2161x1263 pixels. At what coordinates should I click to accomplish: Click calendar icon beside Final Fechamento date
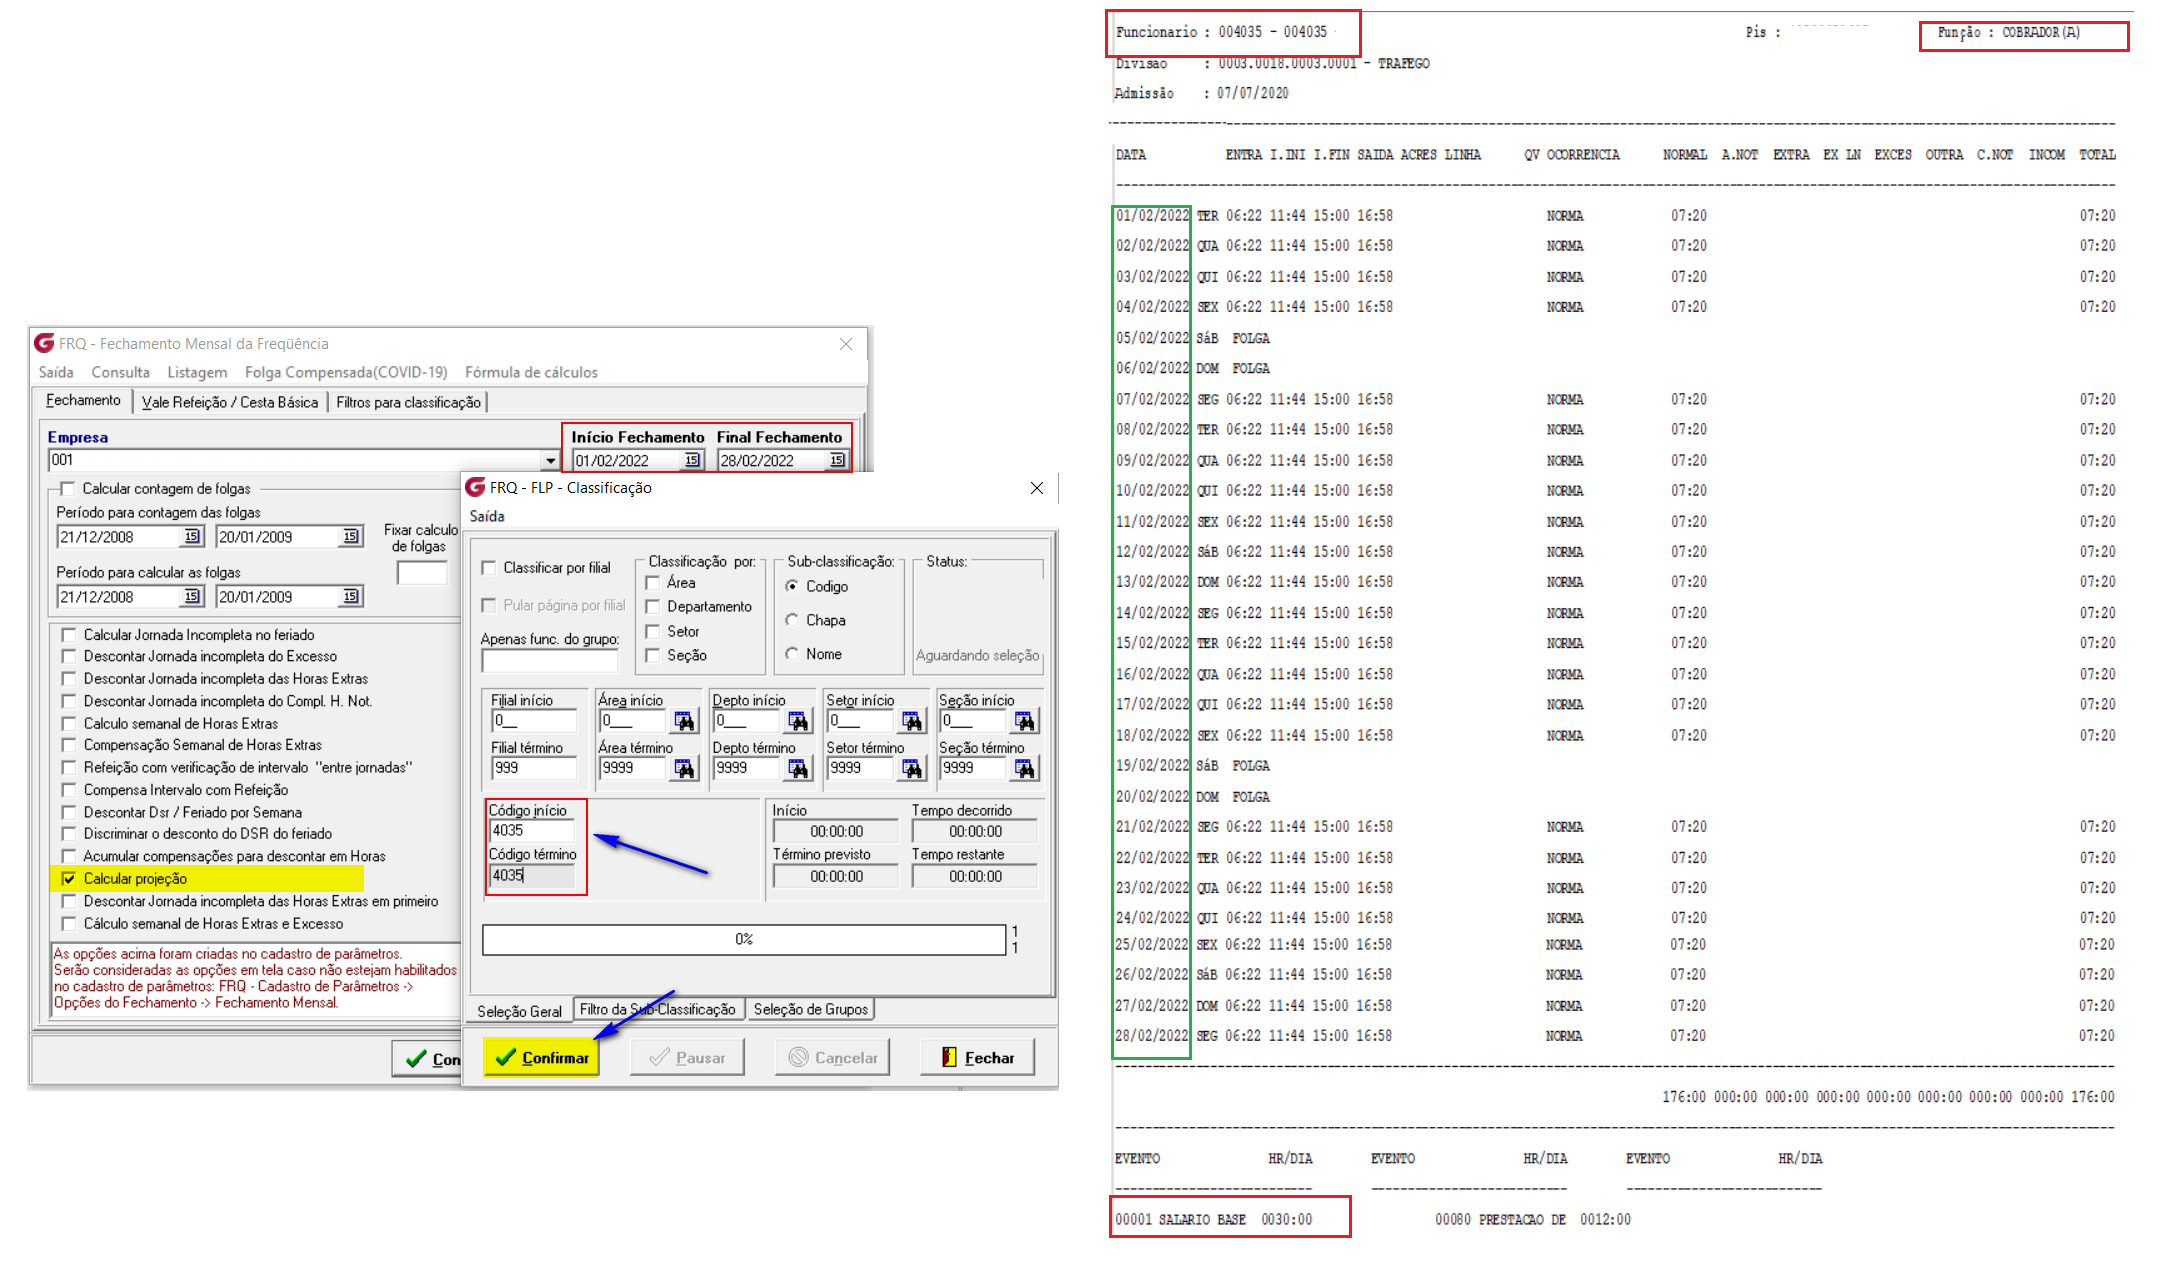pos(837,460)
